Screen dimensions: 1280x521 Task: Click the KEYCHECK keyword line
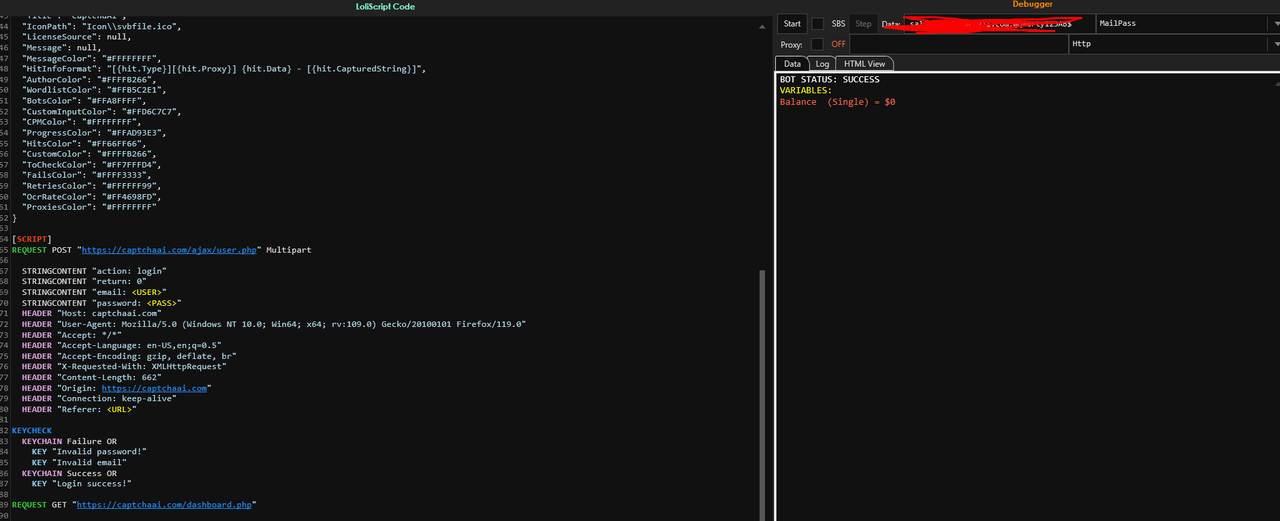pos(32,431)
